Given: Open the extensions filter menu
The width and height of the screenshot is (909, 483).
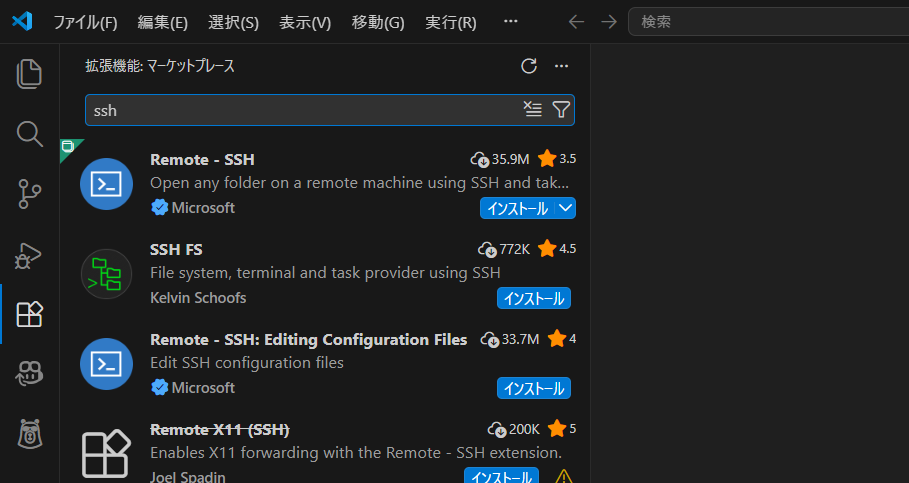Looking at the screenshot, I should click(561, 109).
